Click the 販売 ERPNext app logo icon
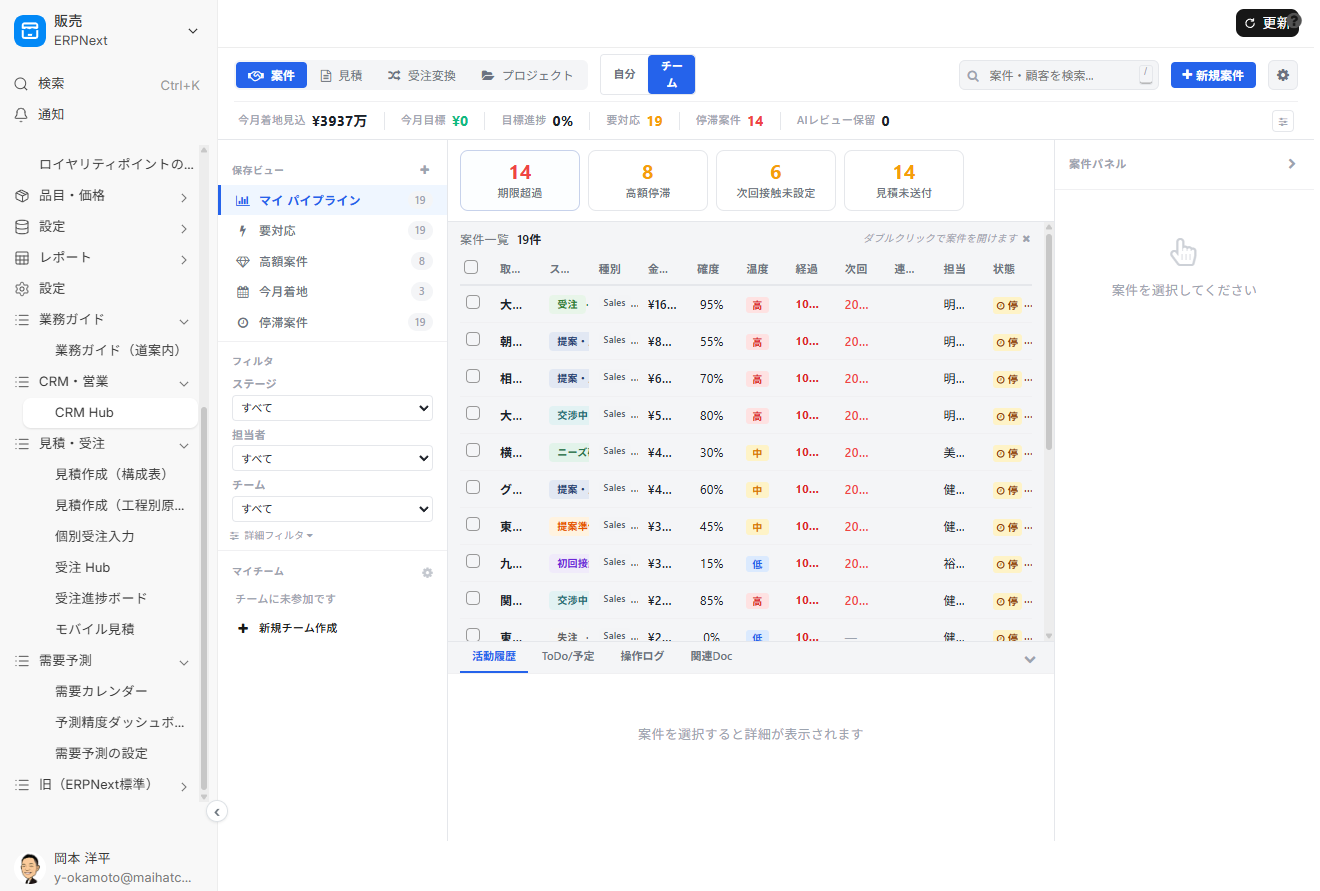 tap(30, 31)
